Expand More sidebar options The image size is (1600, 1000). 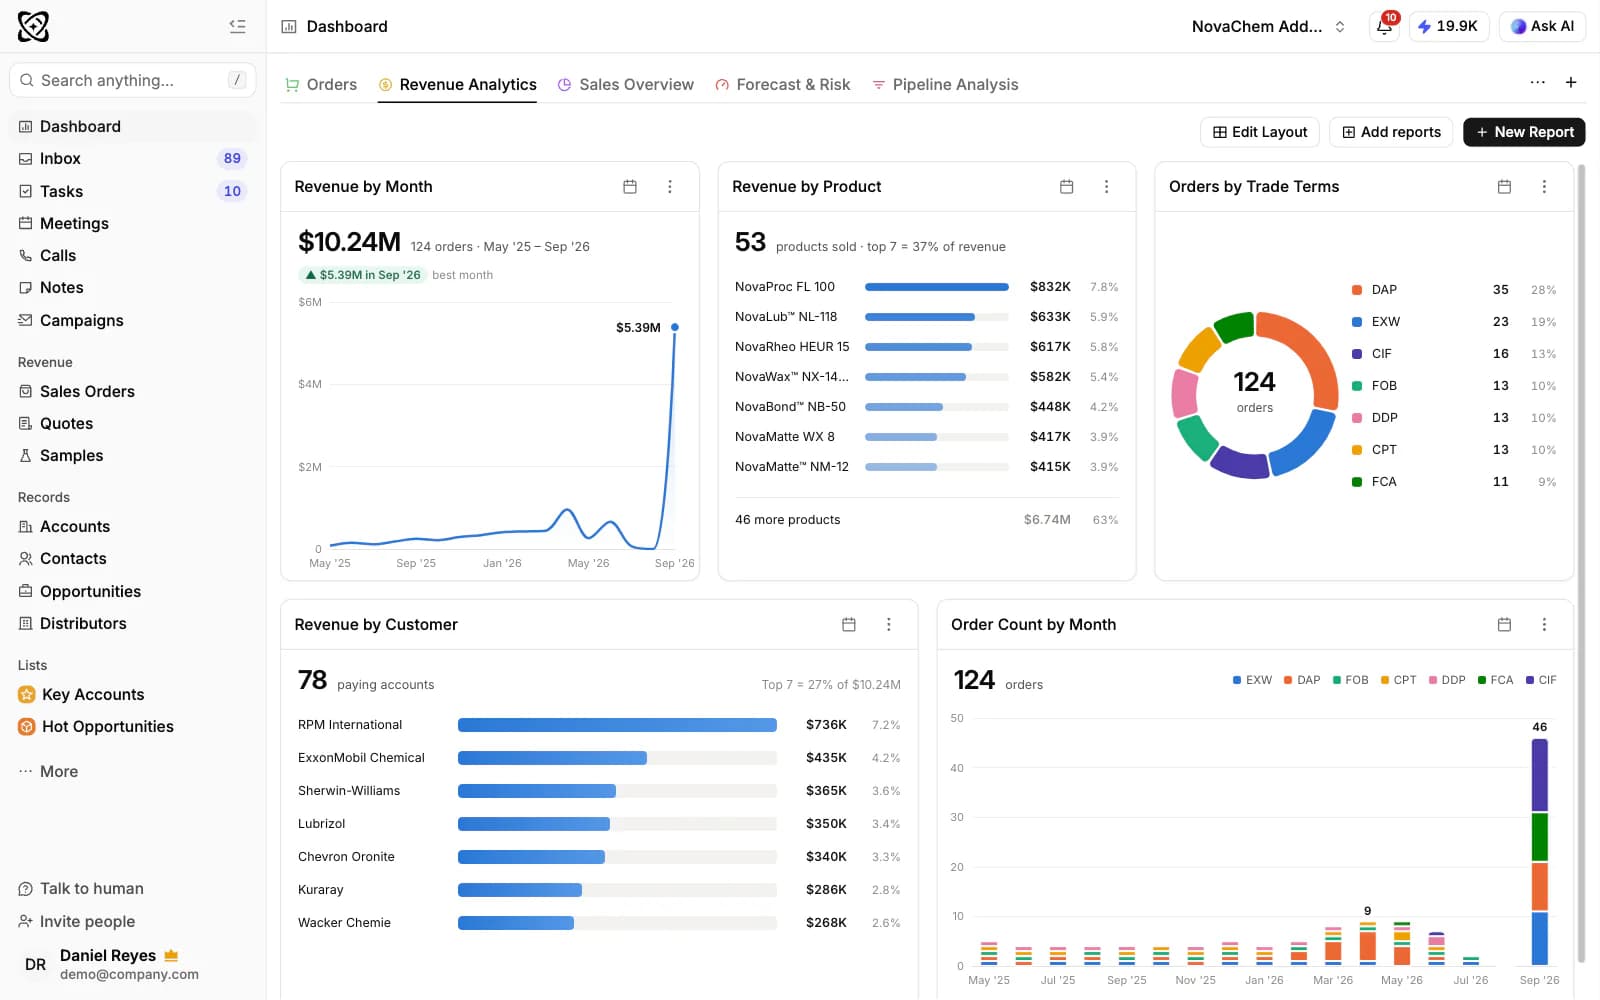point(133,771)
